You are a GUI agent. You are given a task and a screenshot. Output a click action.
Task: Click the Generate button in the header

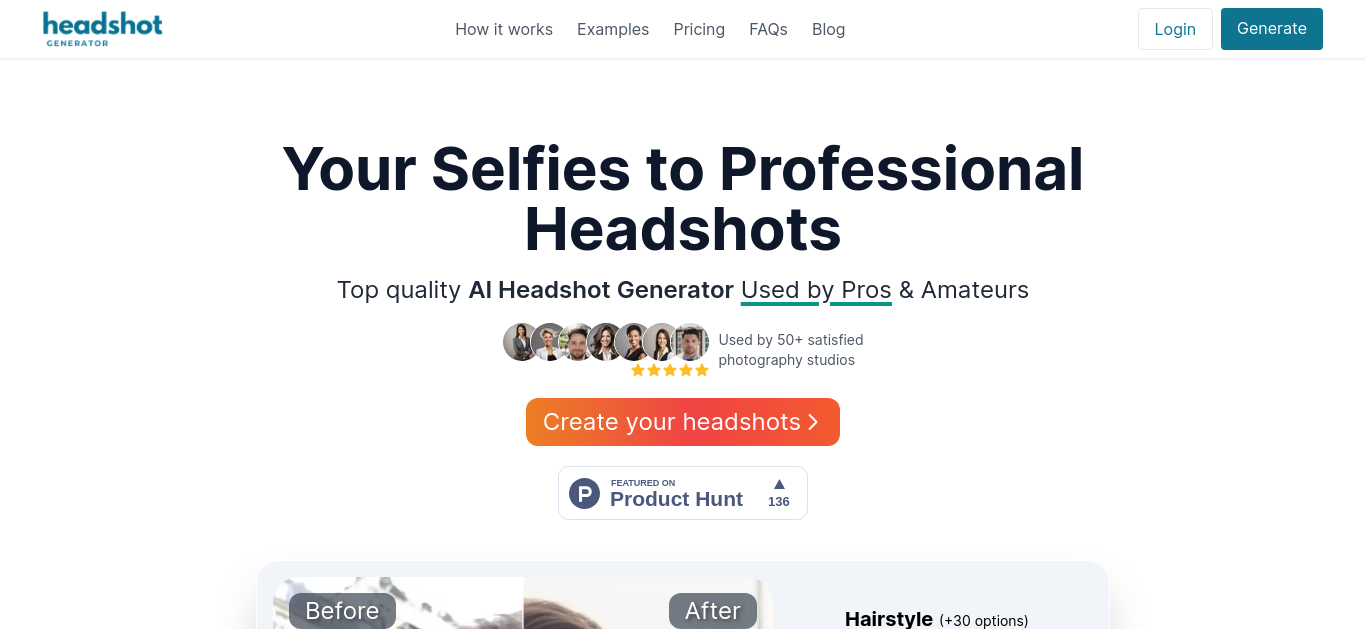1272,29
